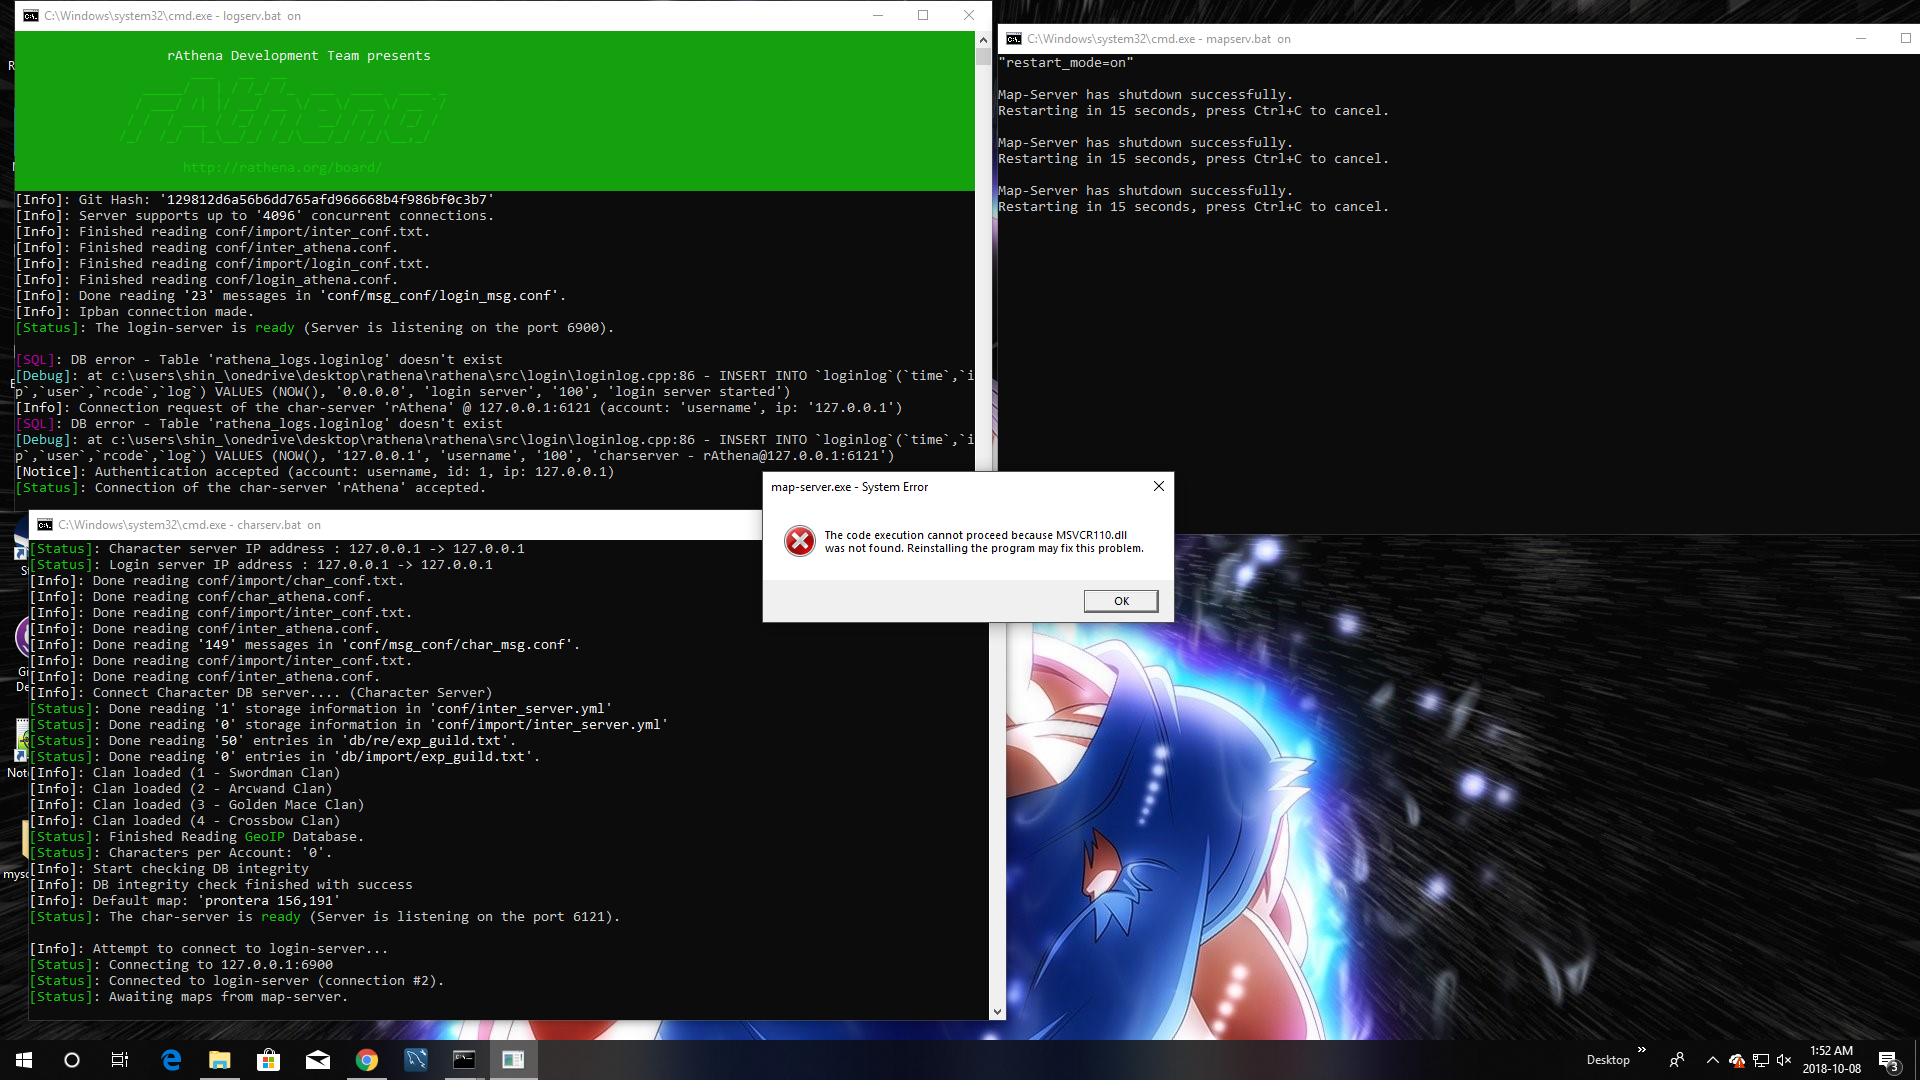Screen dimensions: 1920x1080
Task: Click the logserv.bat vertical scrollbar thumb
Action: click(983, 57)
